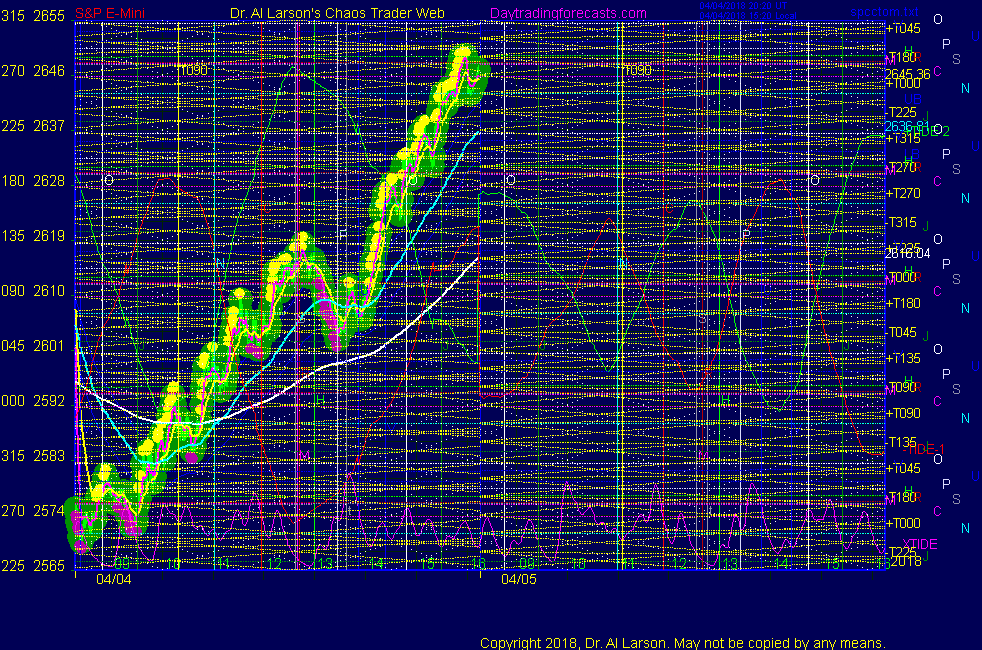
Task: Click the 2628 price axis label
Action: click(49, 182)
